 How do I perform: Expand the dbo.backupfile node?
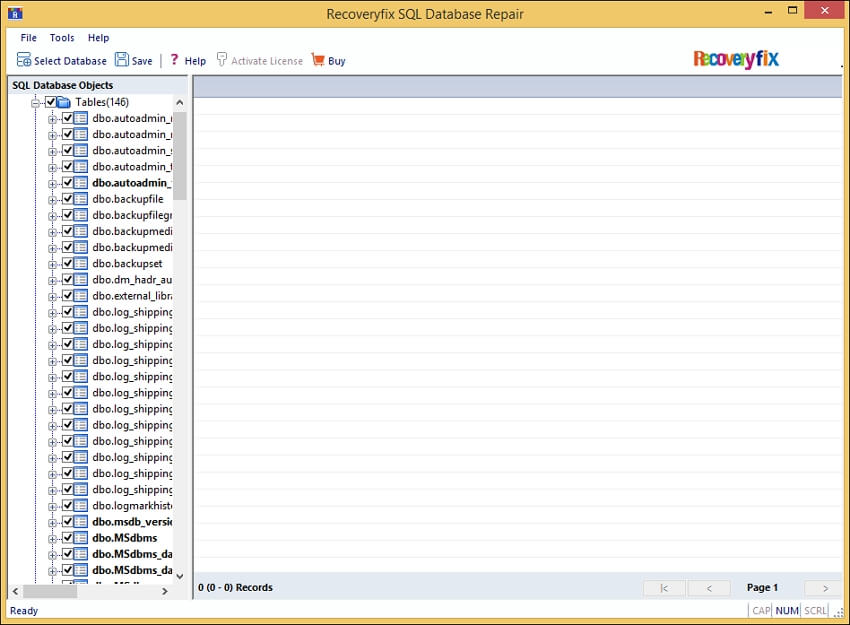(53, 200)
